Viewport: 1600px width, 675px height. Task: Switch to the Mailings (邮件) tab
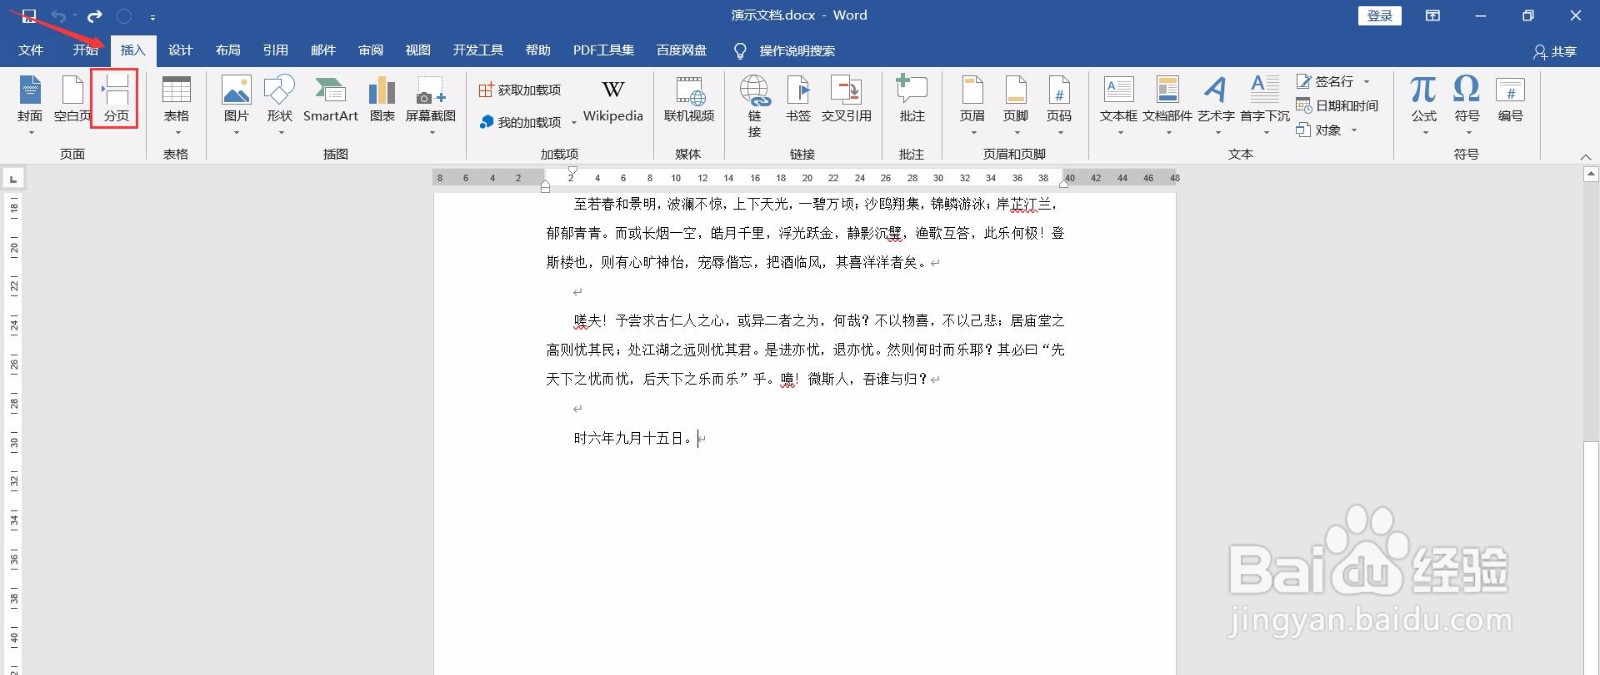pos(323,50)
